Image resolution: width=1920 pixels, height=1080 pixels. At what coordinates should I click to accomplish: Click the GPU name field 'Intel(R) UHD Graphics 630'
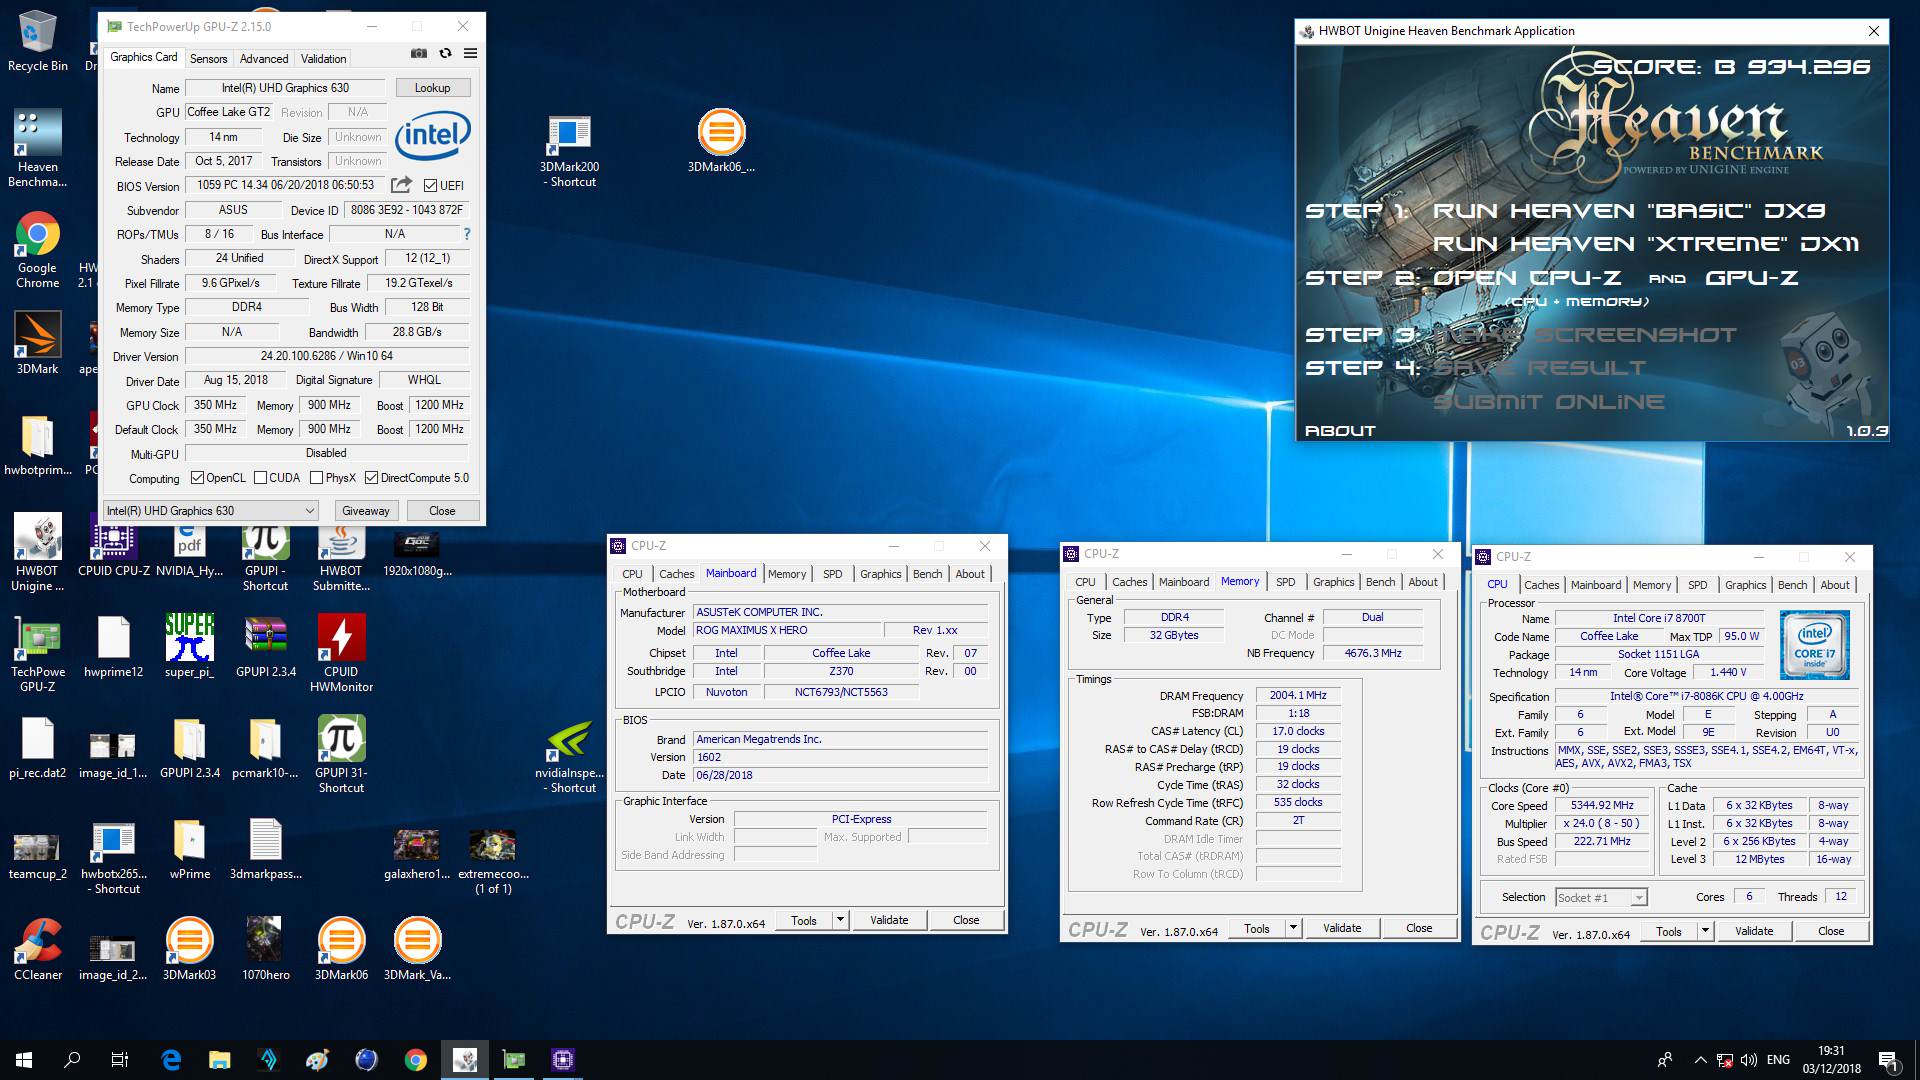(x=286, y=88)
